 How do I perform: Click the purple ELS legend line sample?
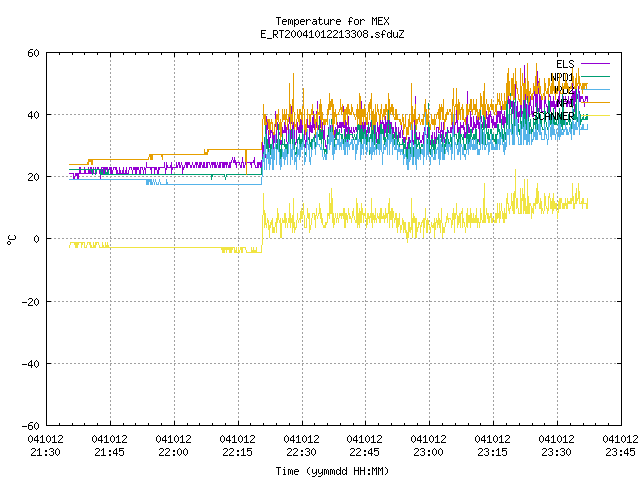coord(595,64)
